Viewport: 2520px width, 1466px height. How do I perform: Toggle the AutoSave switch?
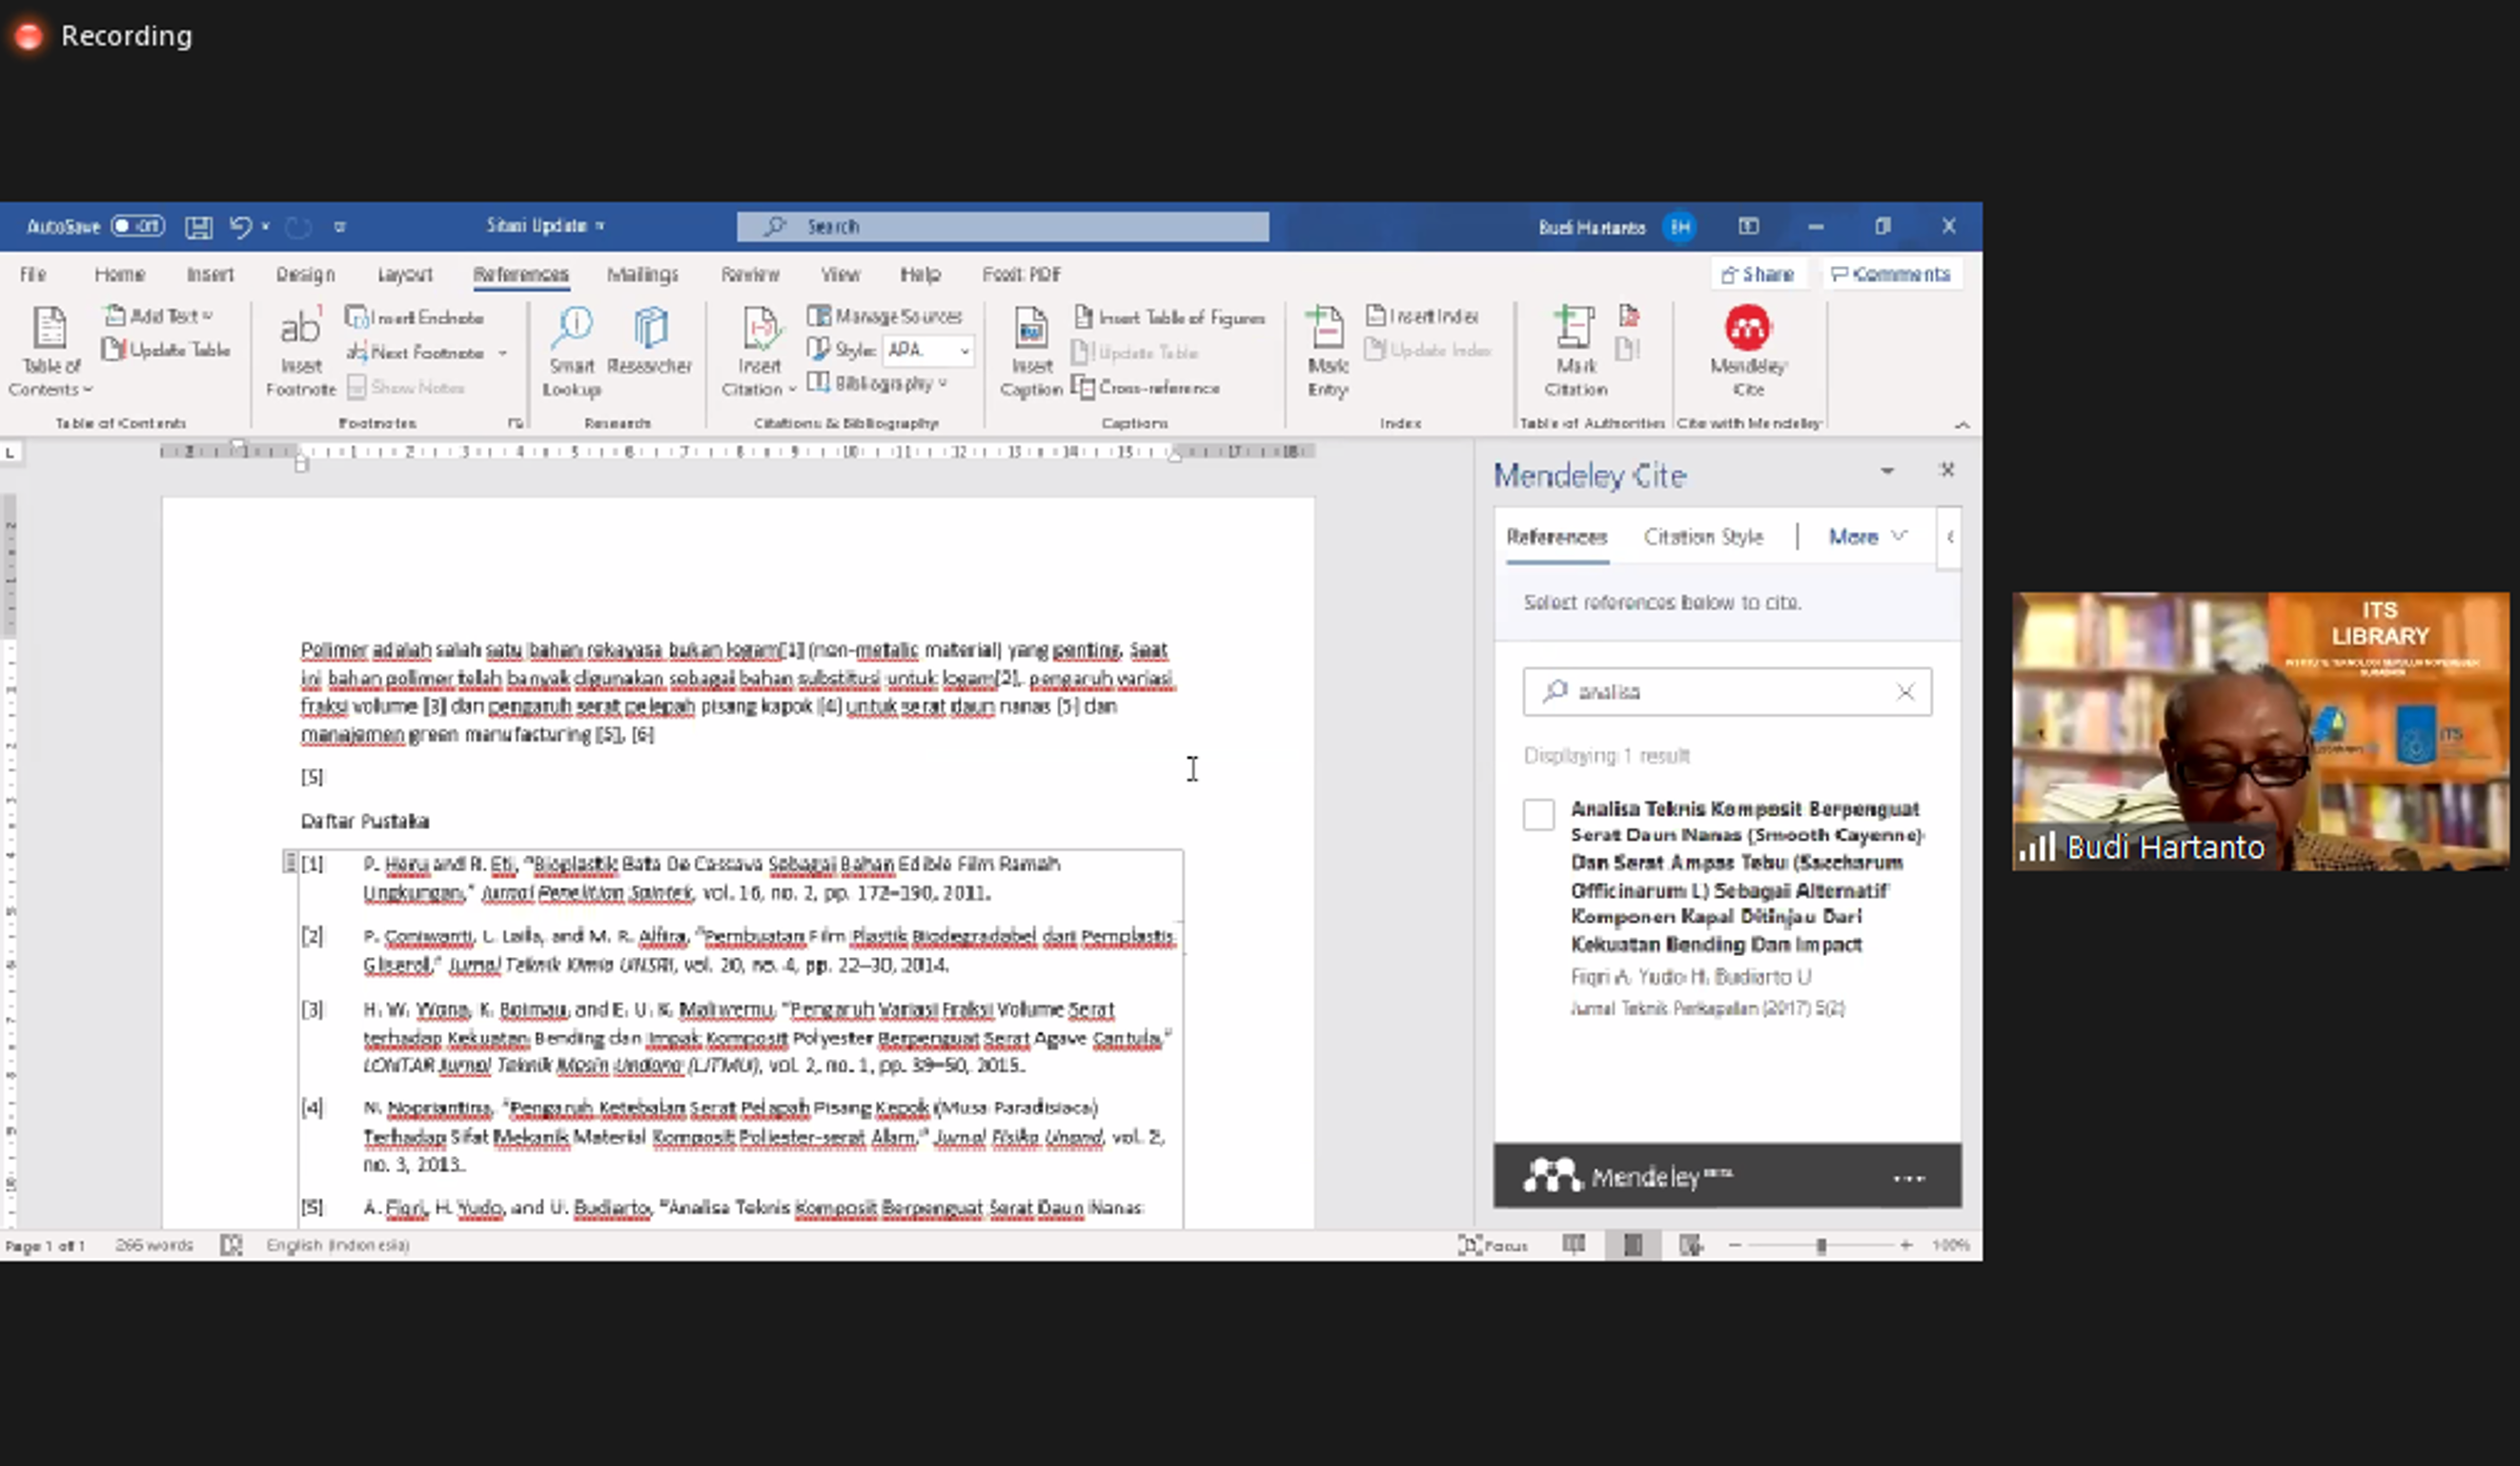137,226
